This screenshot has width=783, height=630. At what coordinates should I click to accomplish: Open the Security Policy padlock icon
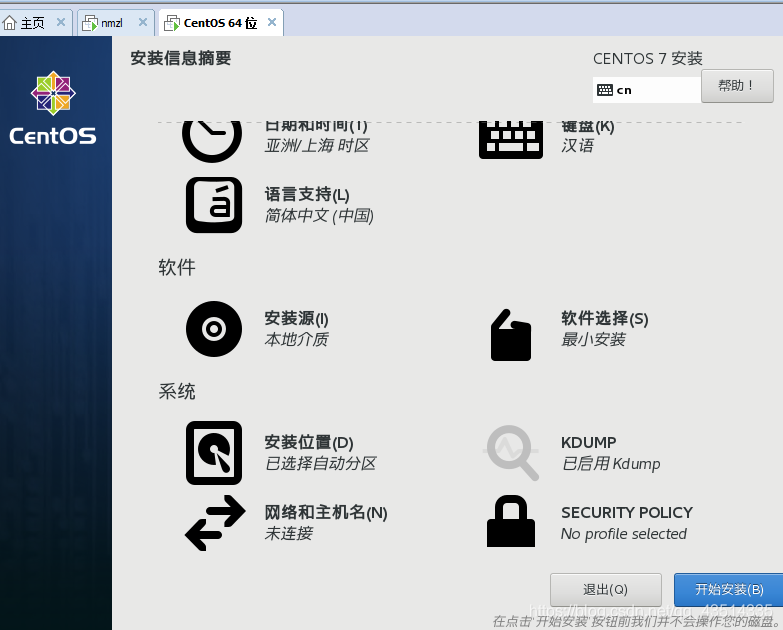coord(511,521)
